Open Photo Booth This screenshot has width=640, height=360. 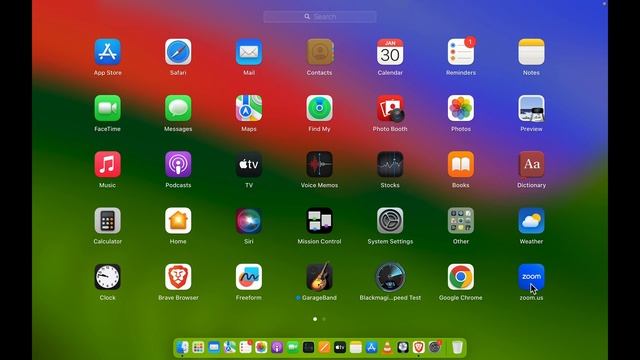[390, 108]
